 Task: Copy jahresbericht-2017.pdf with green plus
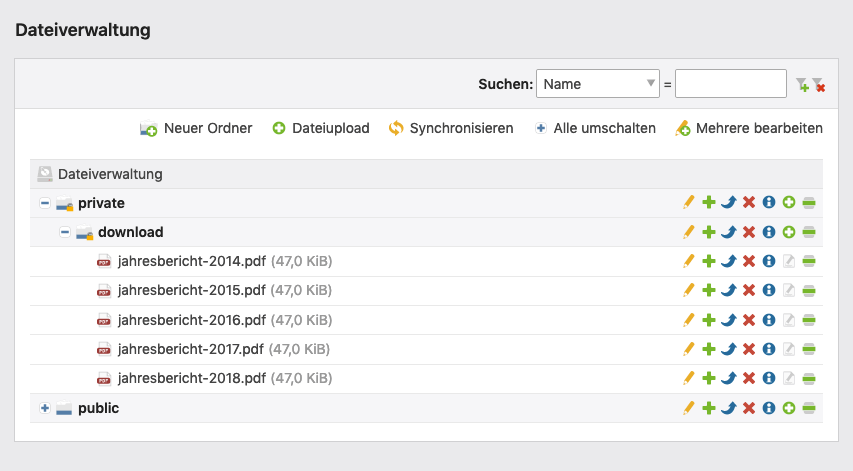pos(709,349)
